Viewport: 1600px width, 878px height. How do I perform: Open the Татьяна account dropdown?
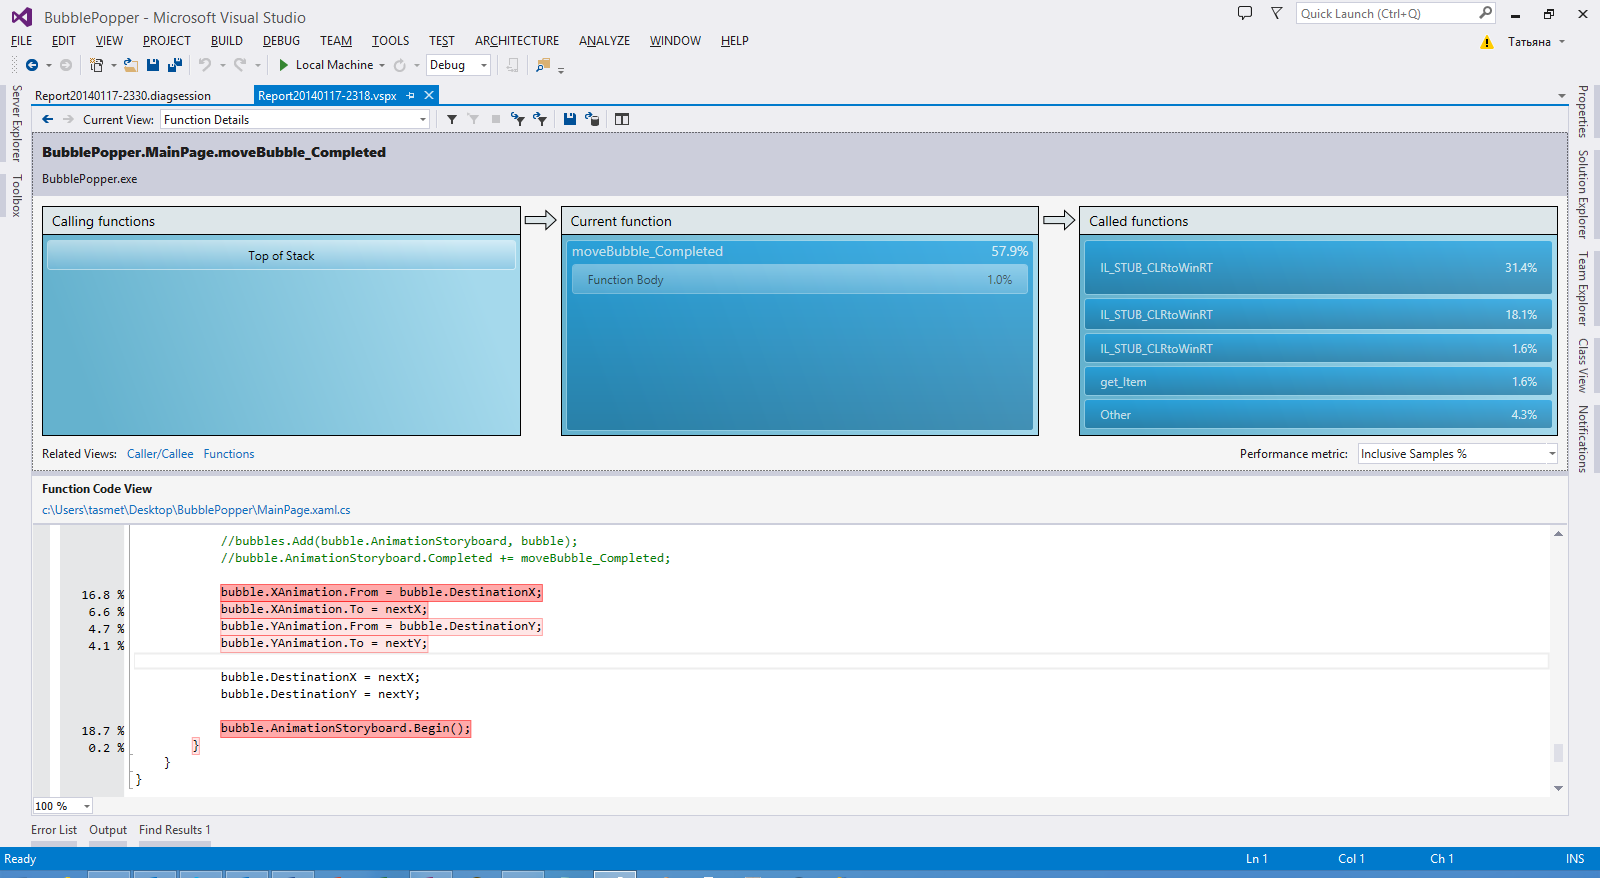[1562, 42]
